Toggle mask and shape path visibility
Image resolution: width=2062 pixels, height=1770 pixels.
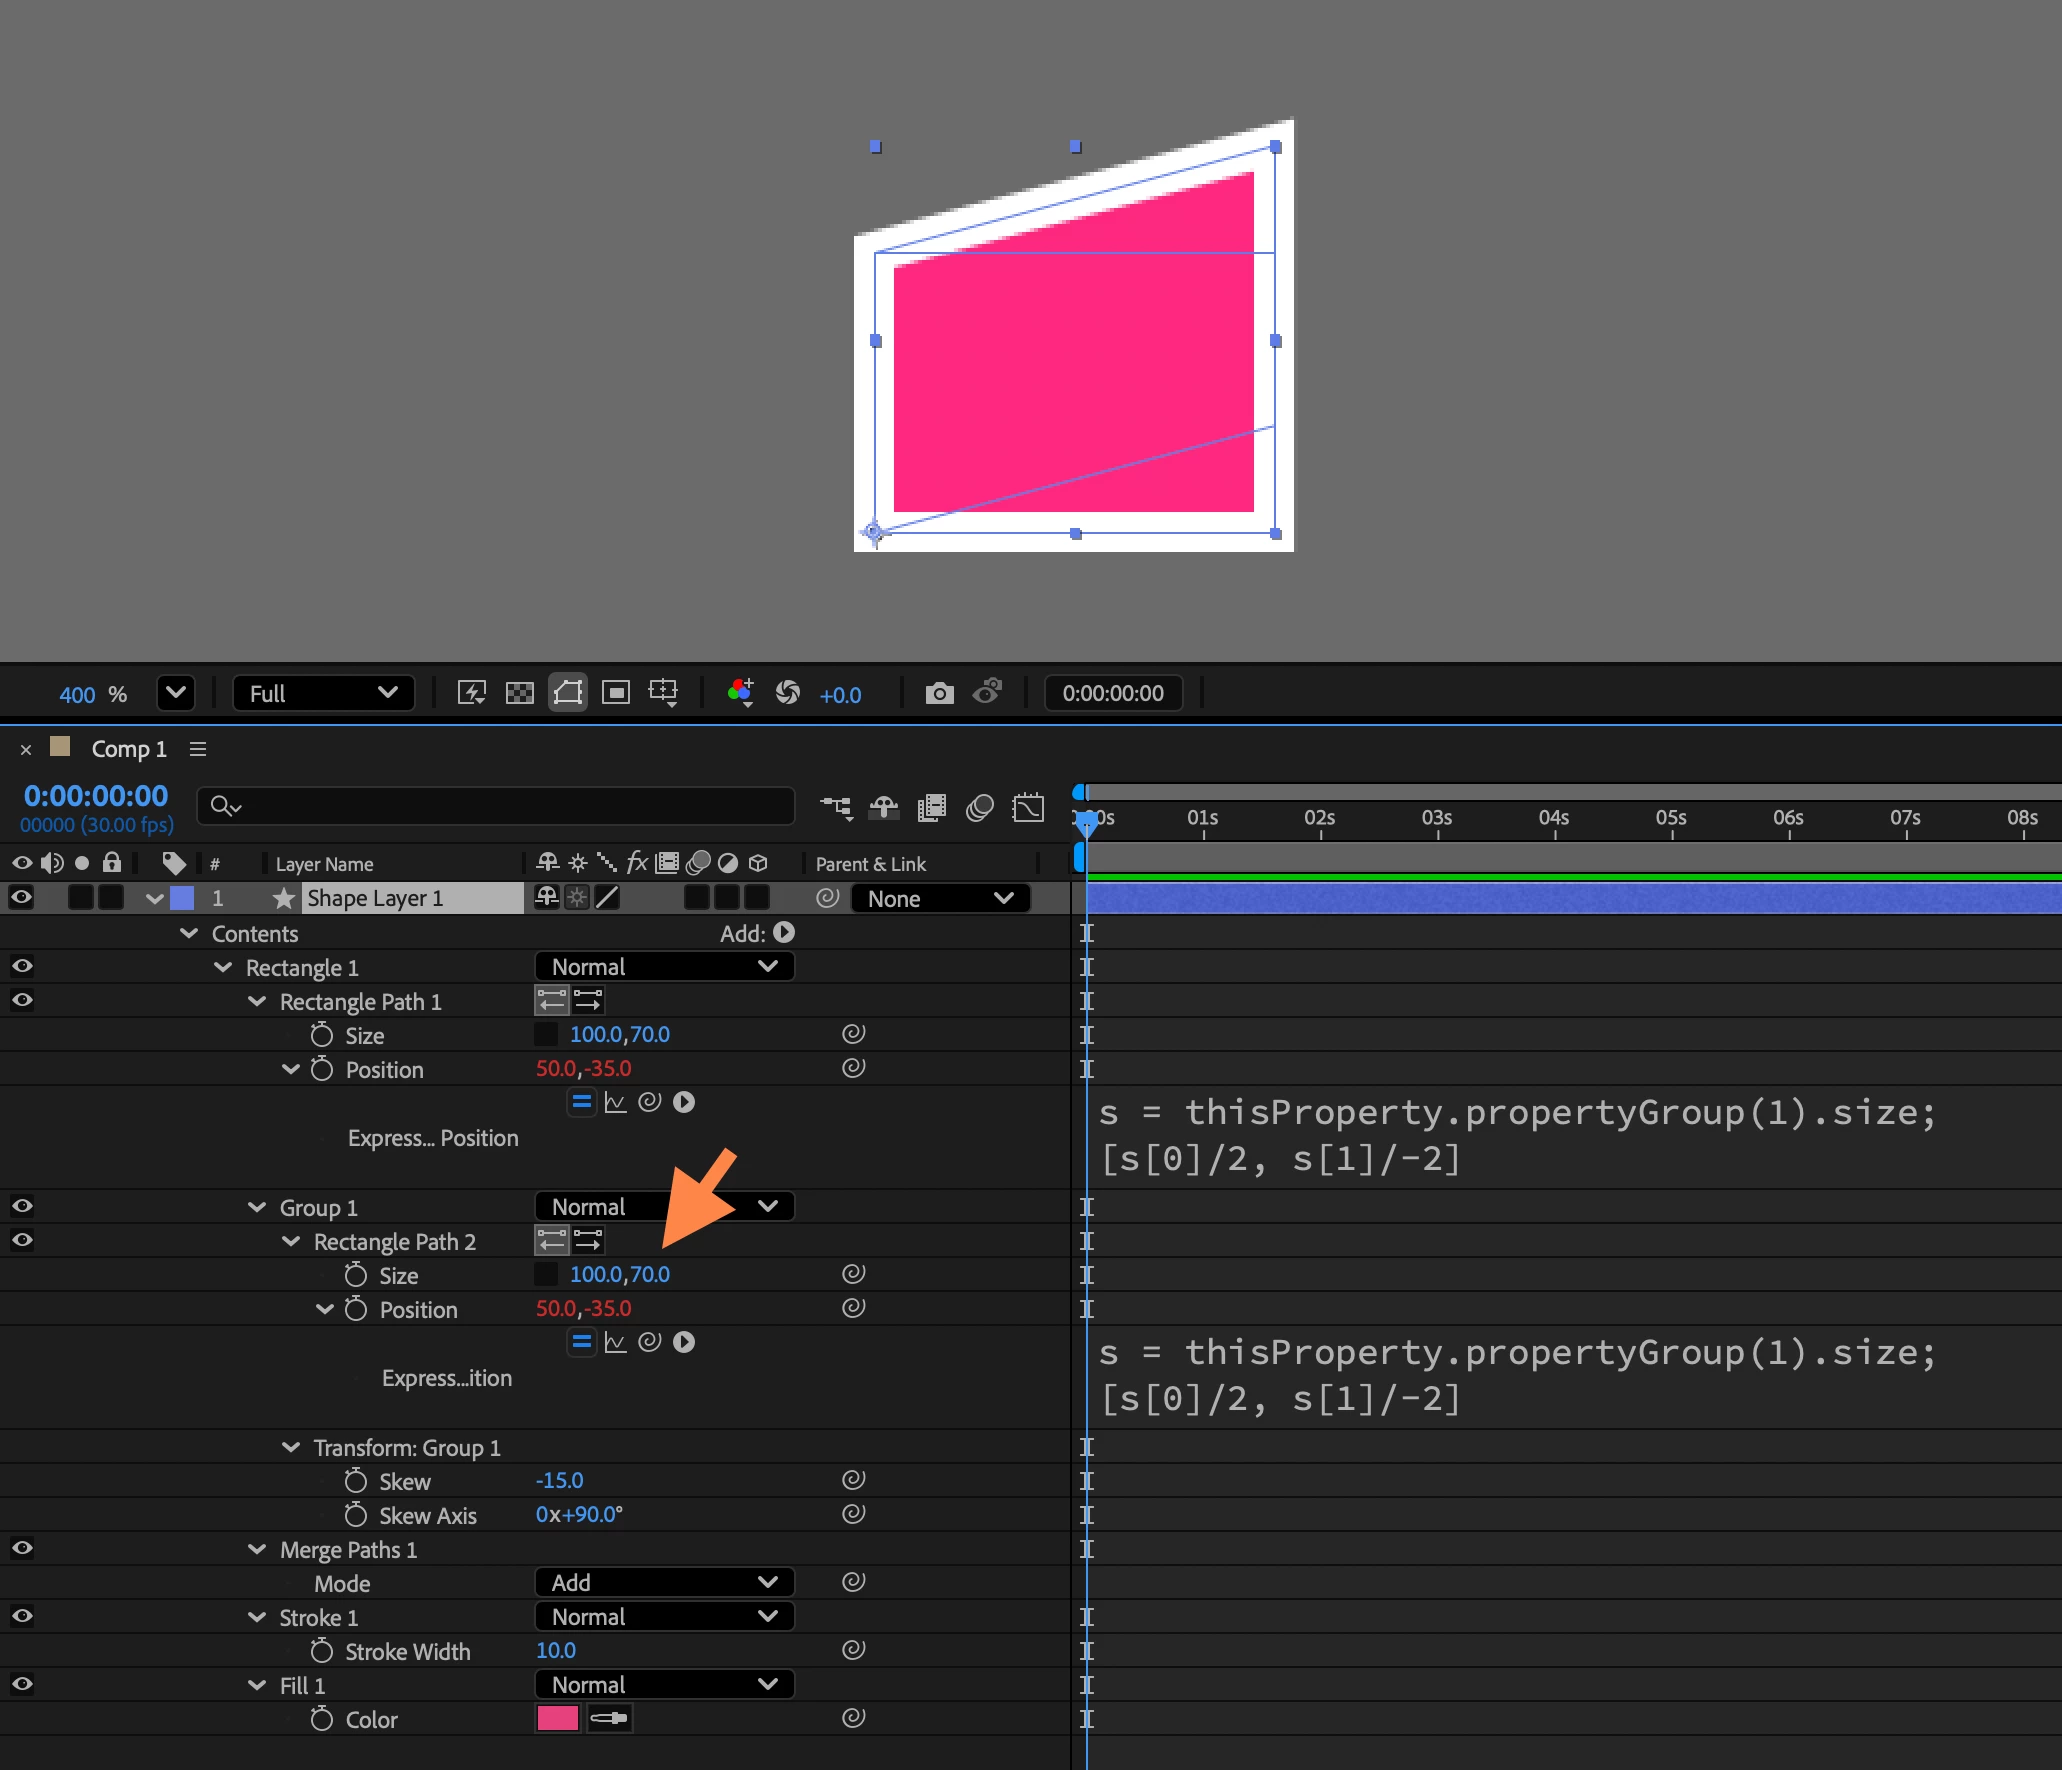pyautogui.click(x=567, y=693)
